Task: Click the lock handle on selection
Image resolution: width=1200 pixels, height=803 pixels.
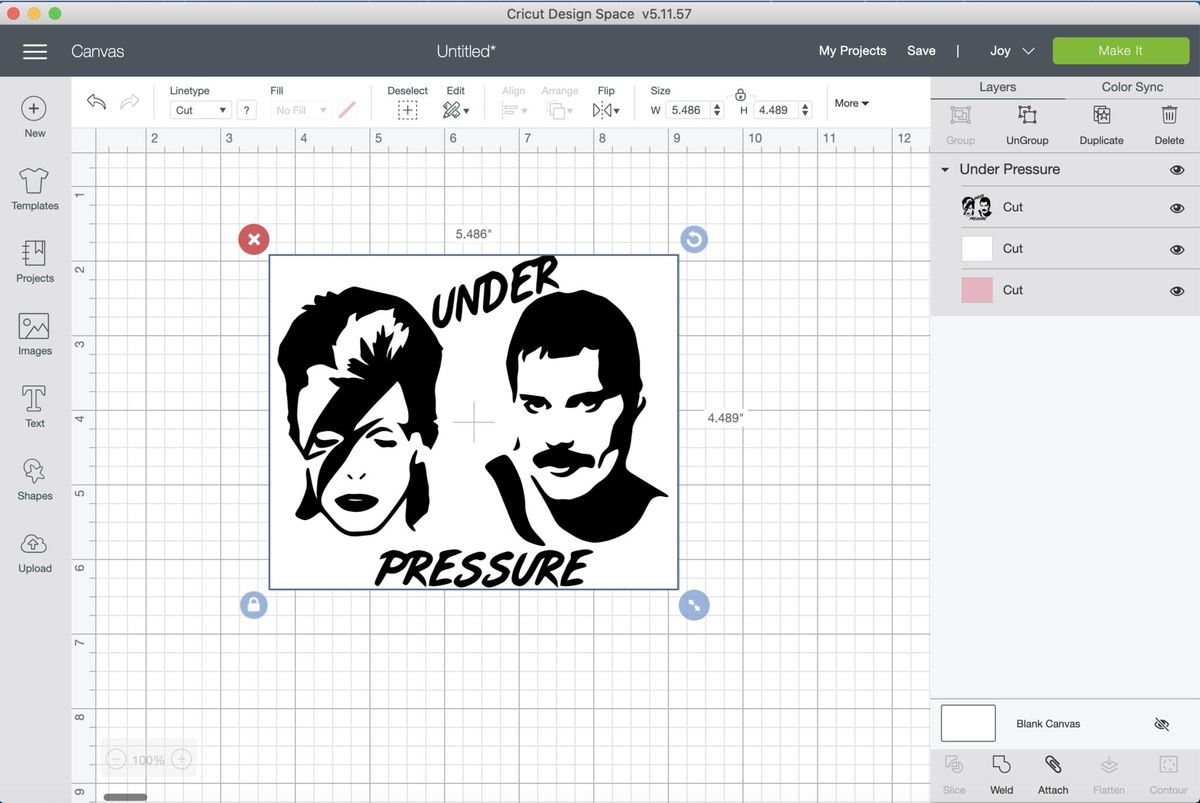Action: pyautogui.click(x=254, y=605)
